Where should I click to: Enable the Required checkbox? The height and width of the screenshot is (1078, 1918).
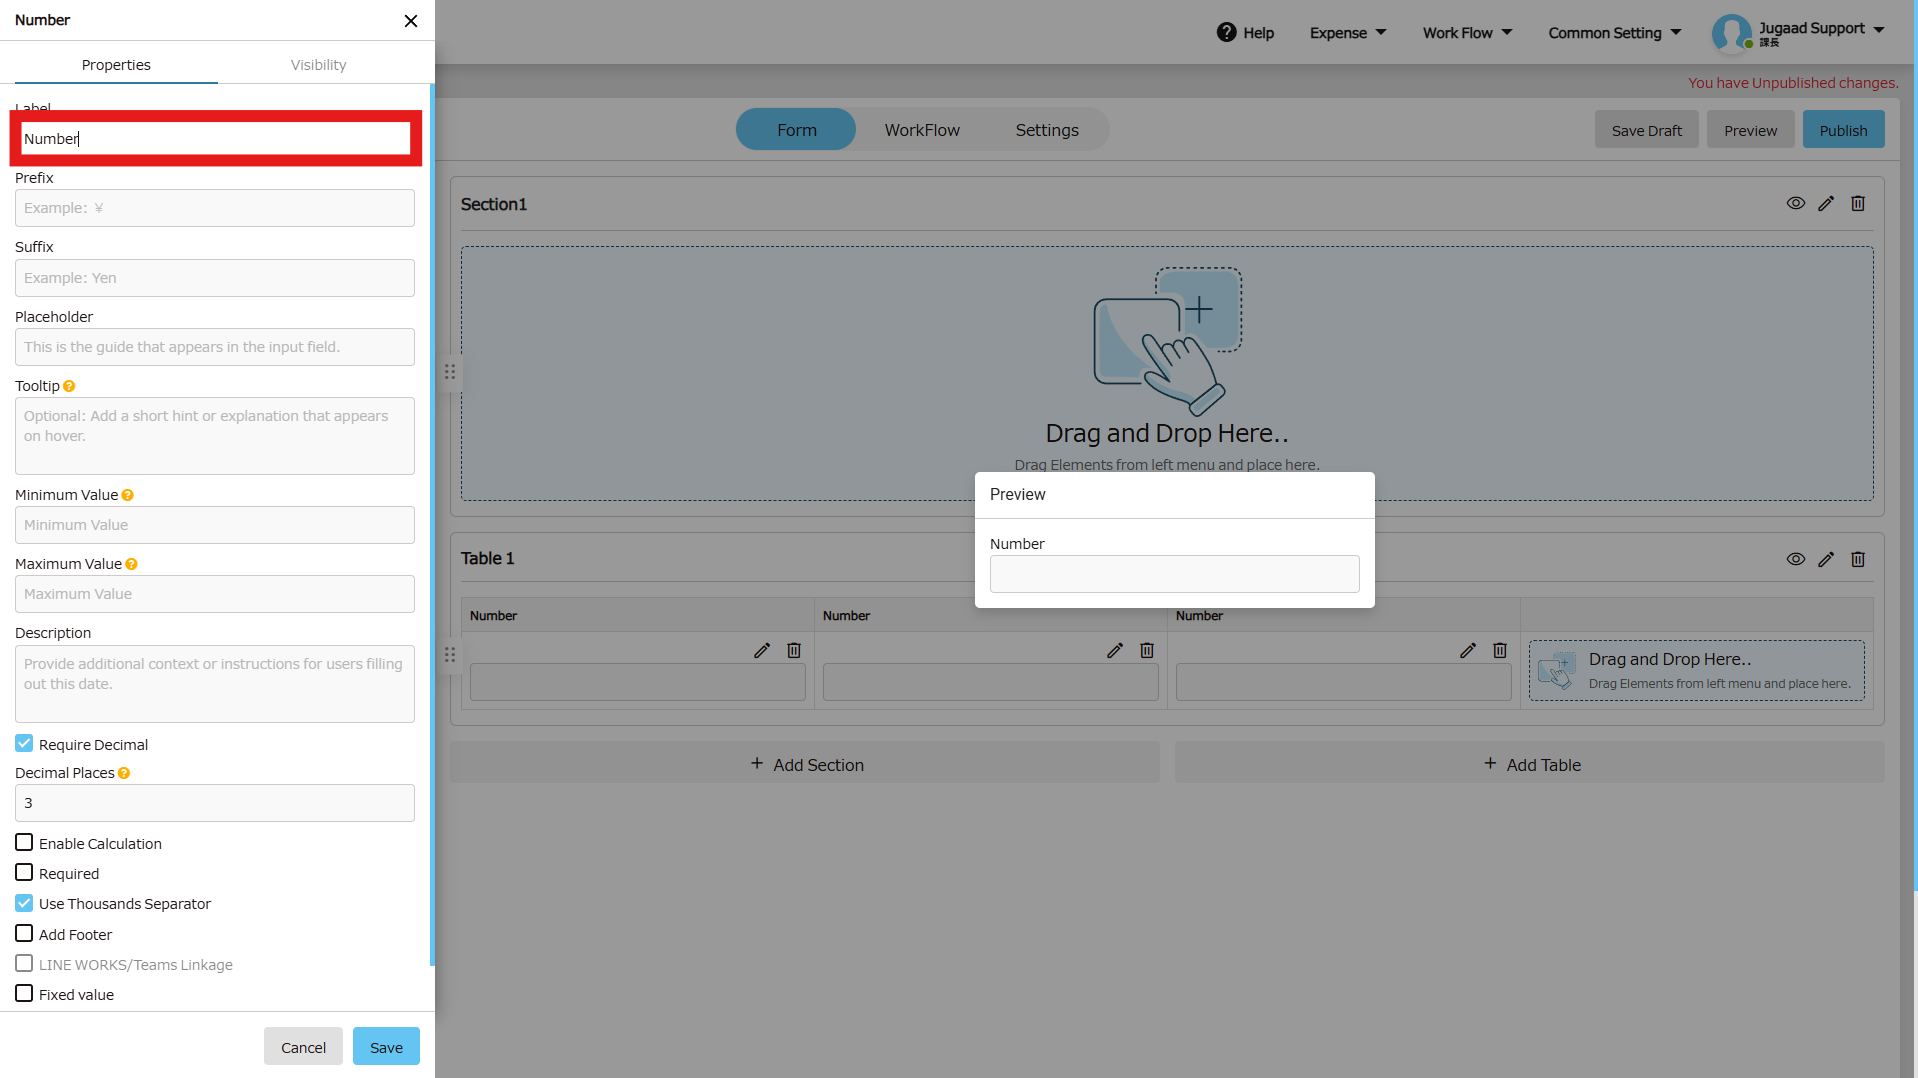pyautogui.click(x=24, y=873)
